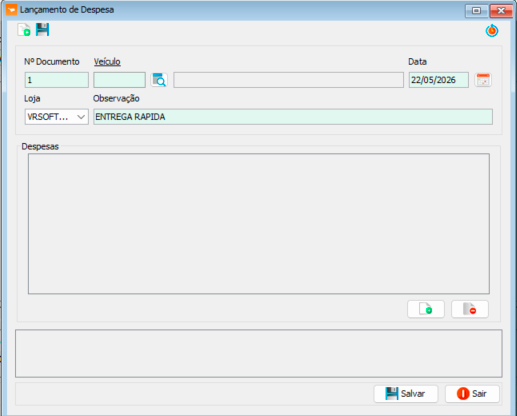Focus the Nº Documento input field
Screen dimensions: 517x416
click(x=57, y=80)
